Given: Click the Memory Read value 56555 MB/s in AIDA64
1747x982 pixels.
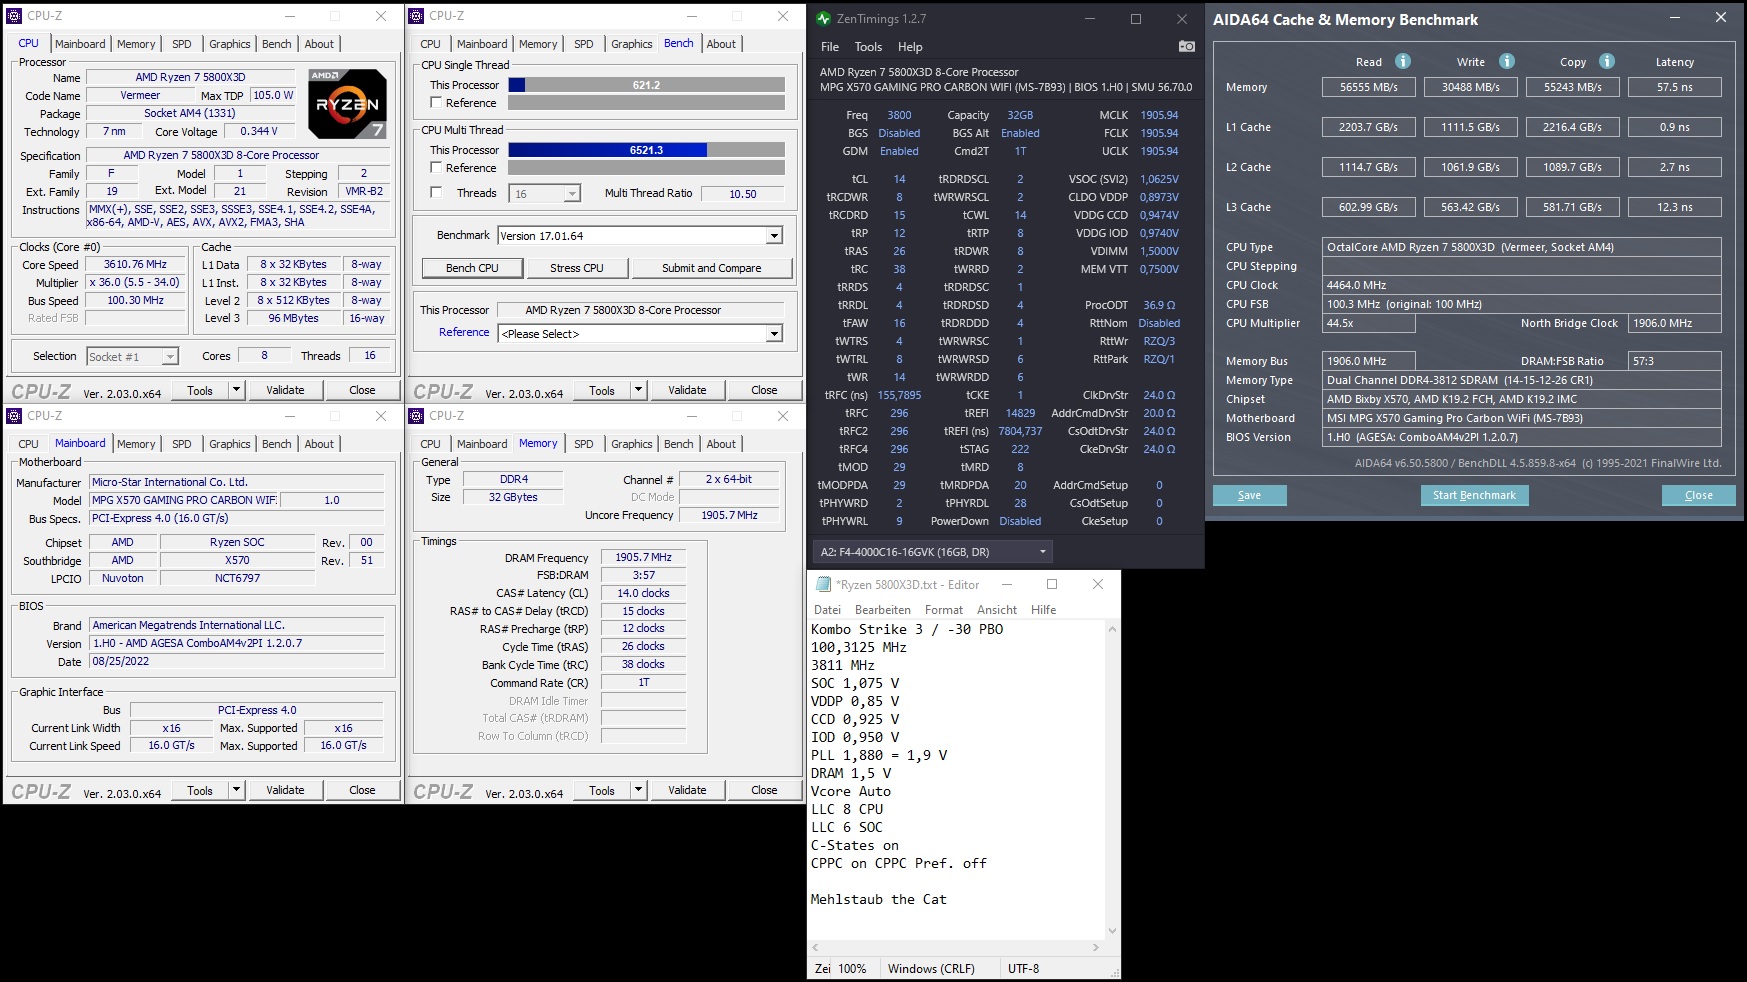Looking at the screenshot, I should (x=1369, y=87).
